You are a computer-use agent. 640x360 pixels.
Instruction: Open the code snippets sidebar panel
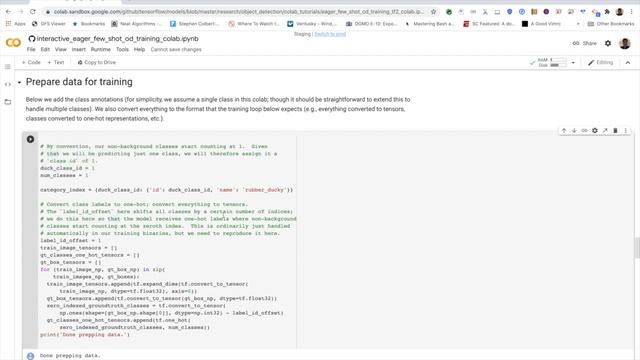click(x=8, y=84)
